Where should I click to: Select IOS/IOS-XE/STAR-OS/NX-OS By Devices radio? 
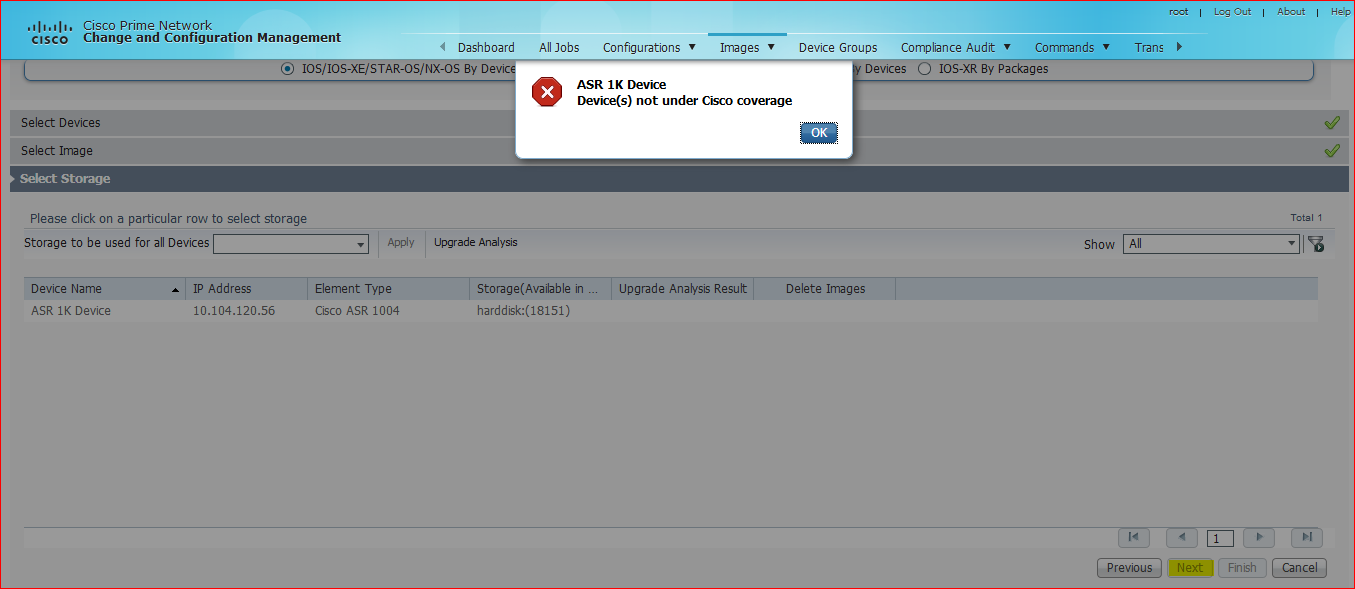coord(288,69)
